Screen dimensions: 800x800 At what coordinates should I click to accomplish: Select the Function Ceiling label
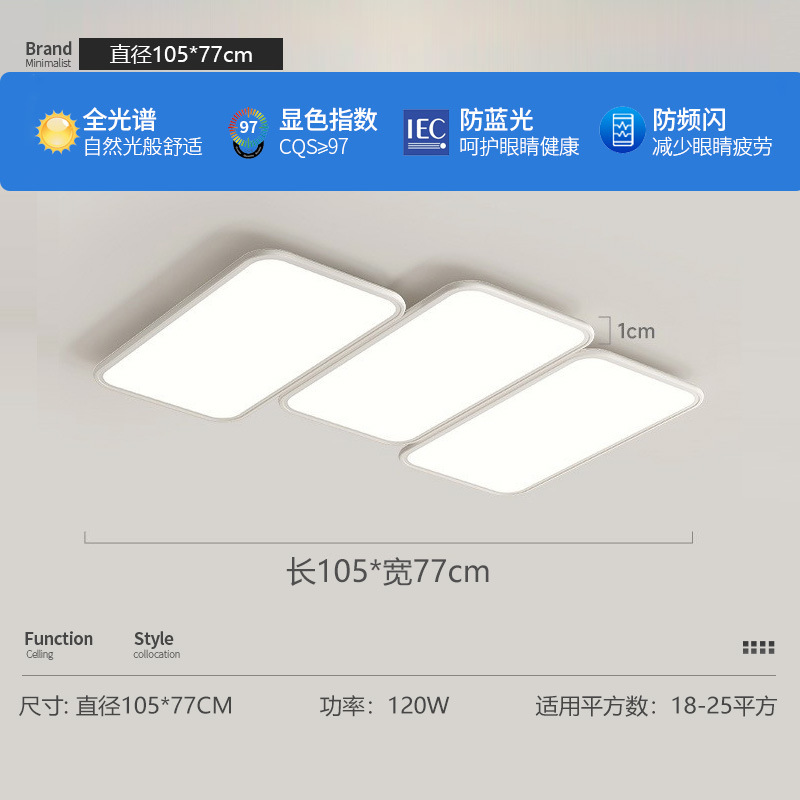(59, 645)
